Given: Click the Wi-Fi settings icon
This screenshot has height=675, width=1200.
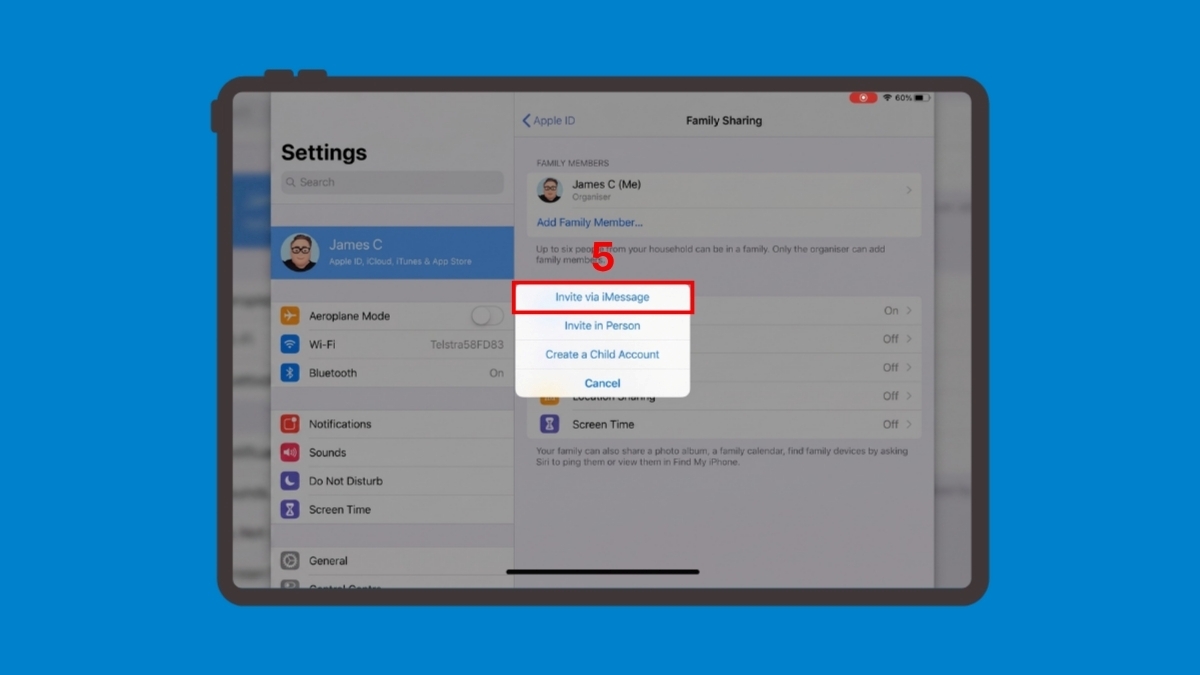Looking at the screenshot, I should coord(290,344).
